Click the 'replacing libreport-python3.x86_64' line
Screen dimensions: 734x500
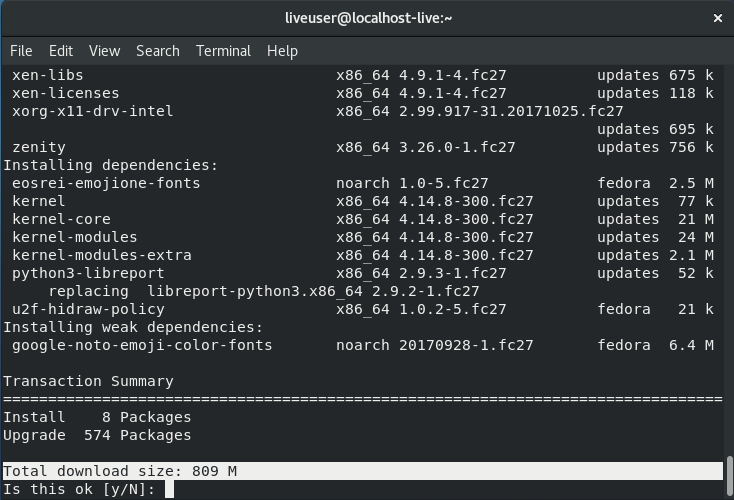[264, 291]
